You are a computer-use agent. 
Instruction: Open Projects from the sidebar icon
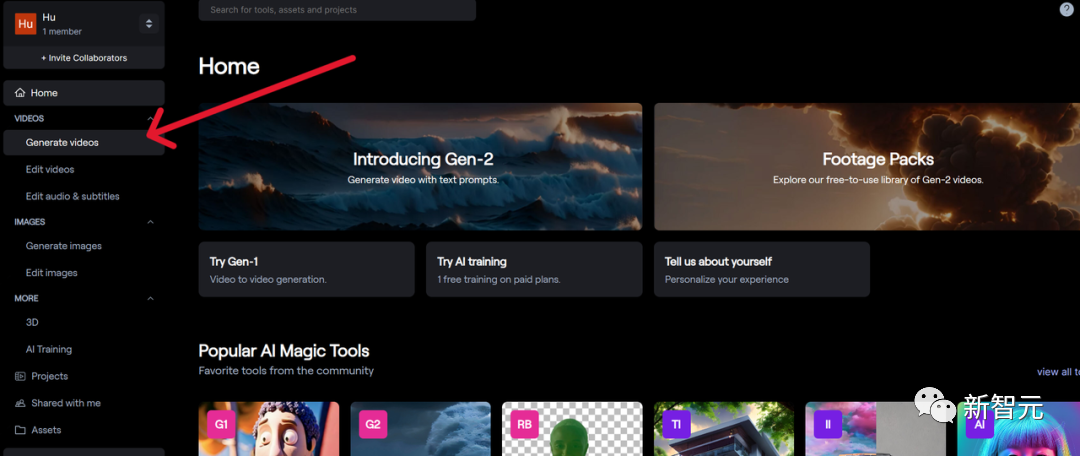tap(20, 376)
